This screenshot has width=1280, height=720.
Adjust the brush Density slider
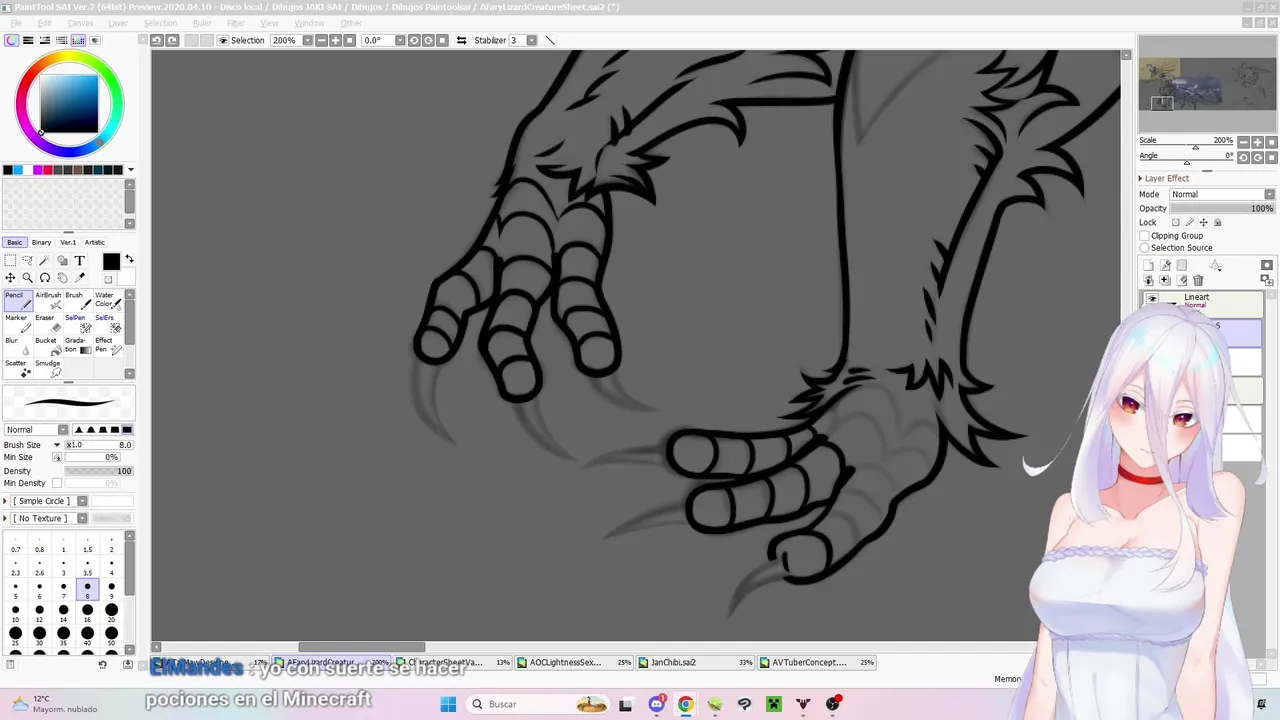[99, 471]
